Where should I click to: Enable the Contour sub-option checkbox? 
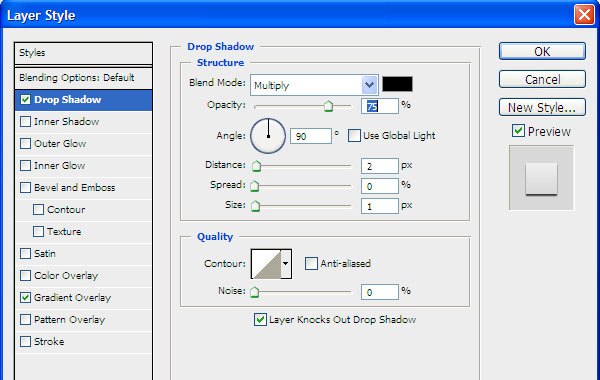pos(38,210)
